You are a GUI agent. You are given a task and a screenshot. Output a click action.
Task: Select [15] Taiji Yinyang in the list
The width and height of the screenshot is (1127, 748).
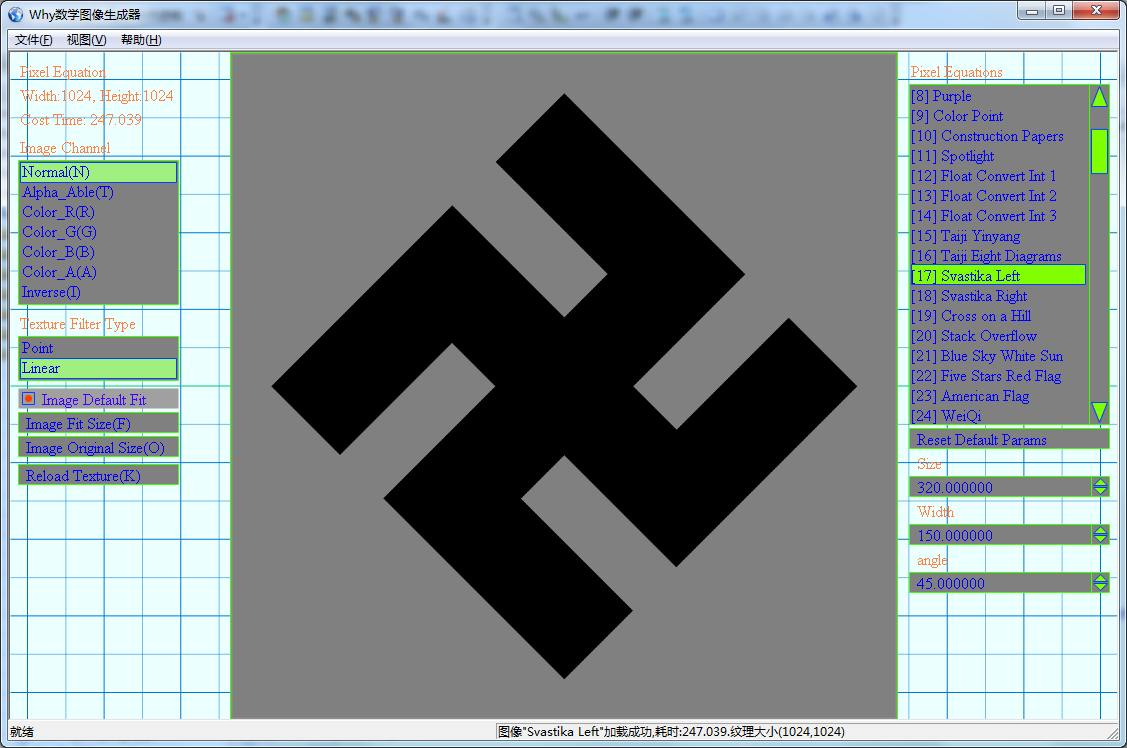click(980, 236)
